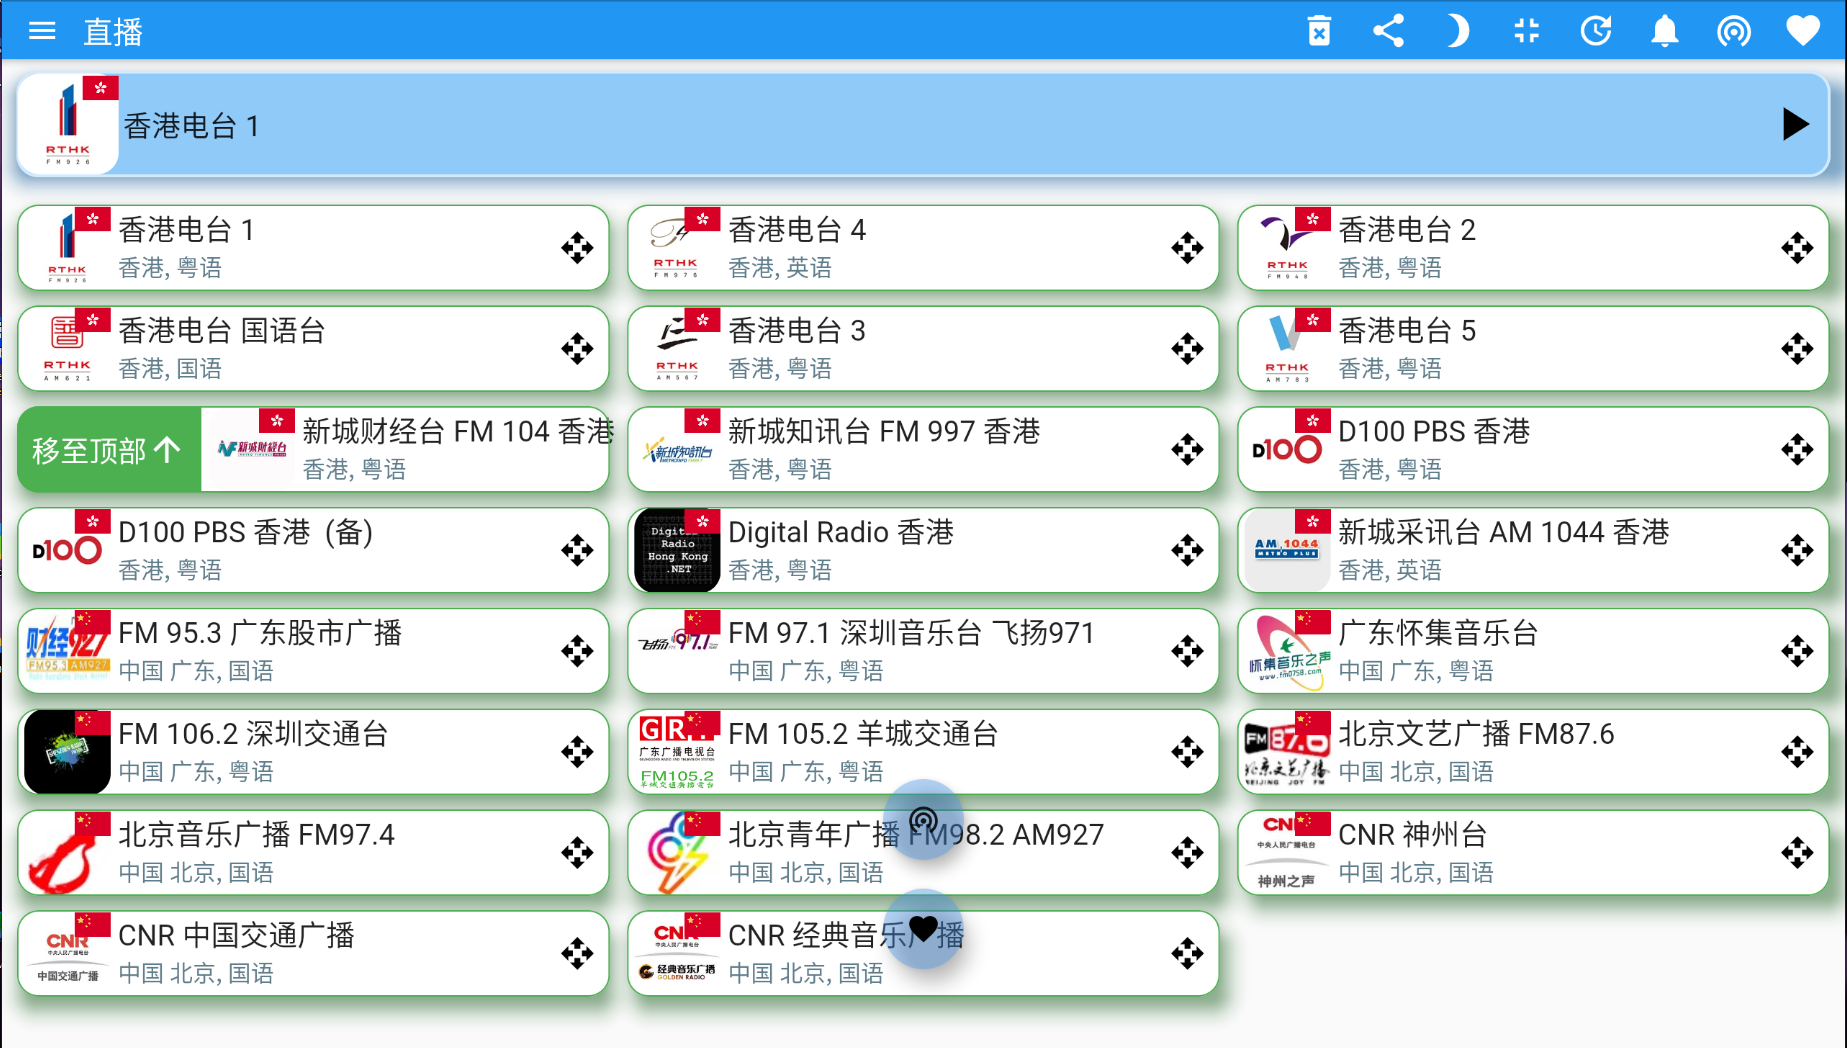The image size is (1847, 1048).
Task: Click move handle for D100 PBS 香港 (备)
Action: coord(577,550)
